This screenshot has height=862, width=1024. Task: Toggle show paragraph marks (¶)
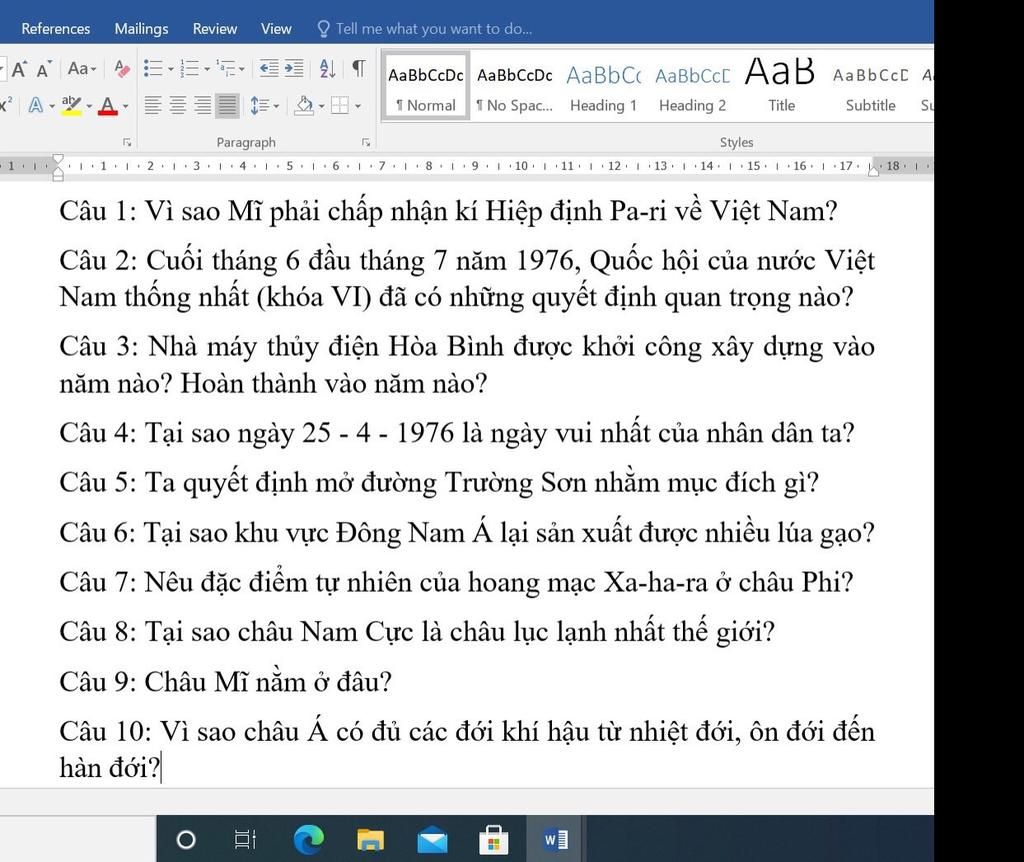(359, 68)
